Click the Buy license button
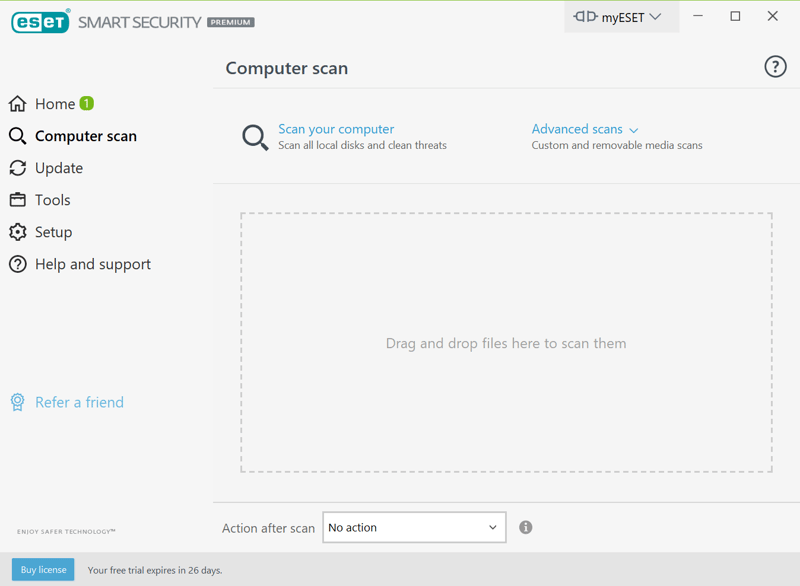The height and width of the screenshot is (586, 800). (43, 570)
